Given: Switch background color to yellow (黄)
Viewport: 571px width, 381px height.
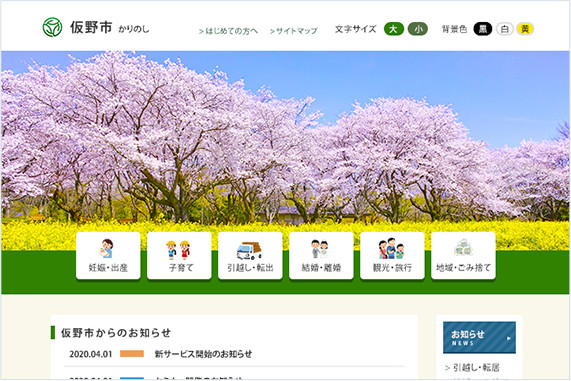Looking at the screenshot, I should pos(525,29).
